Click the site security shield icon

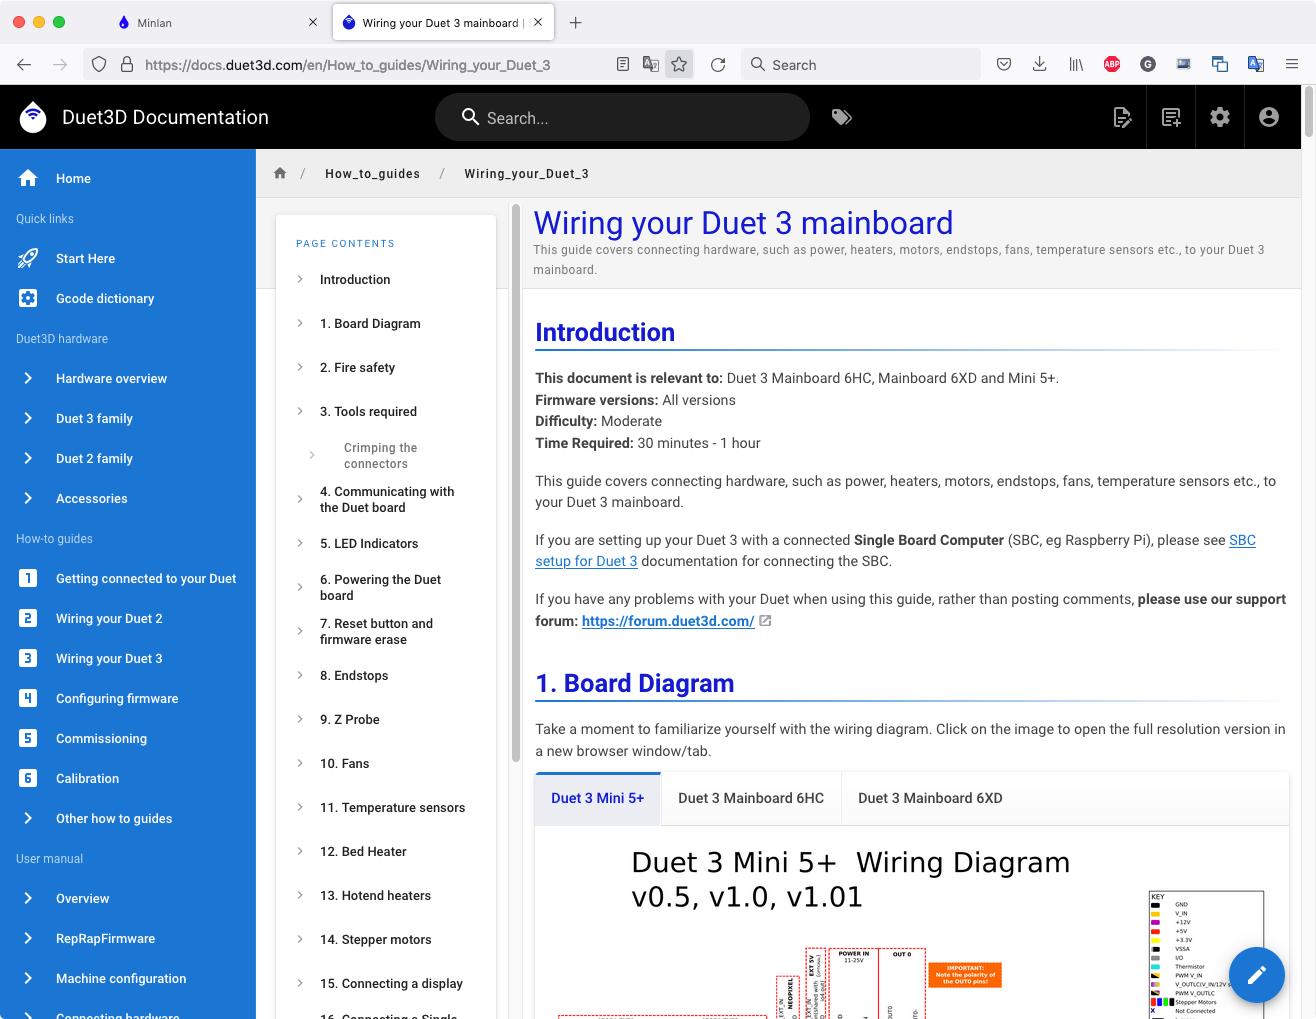coord(99,64)
